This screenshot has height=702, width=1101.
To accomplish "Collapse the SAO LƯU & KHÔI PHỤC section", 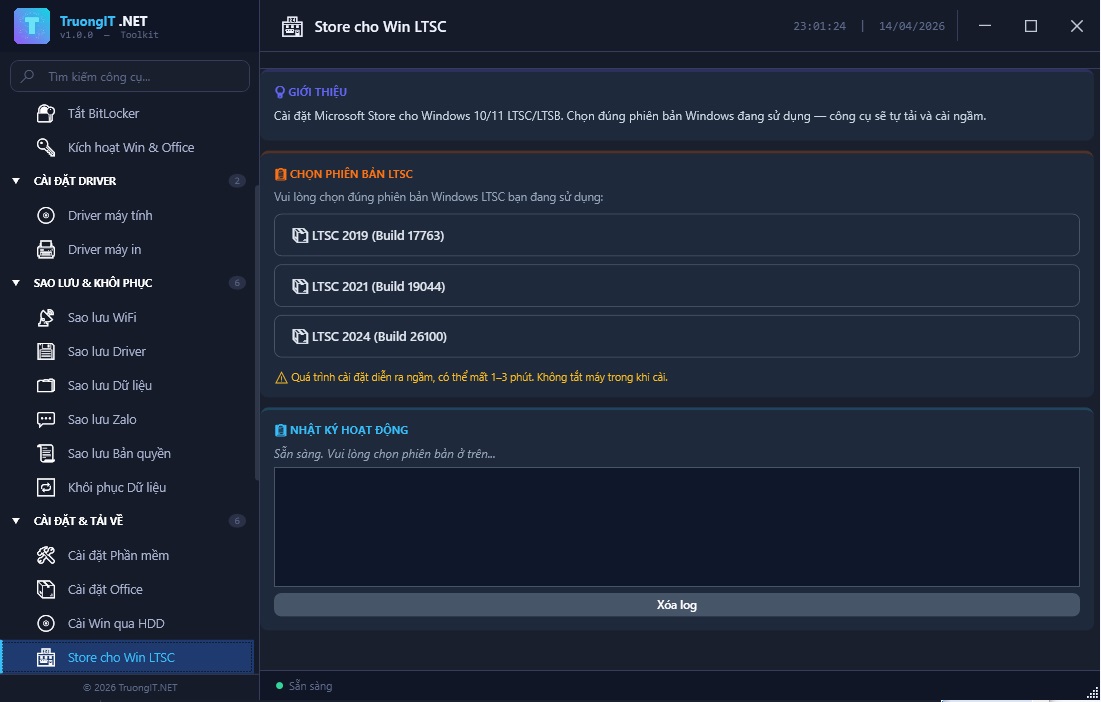I will click(x=16, y=283).
